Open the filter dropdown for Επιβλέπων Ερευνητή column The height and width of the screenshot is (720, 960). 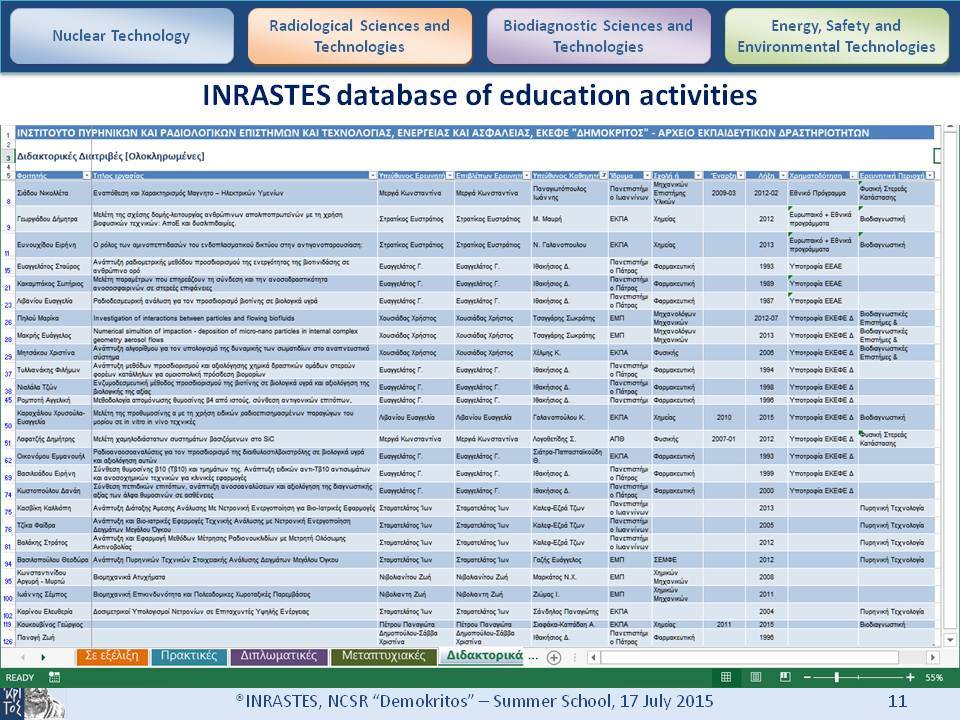(526, 176)
